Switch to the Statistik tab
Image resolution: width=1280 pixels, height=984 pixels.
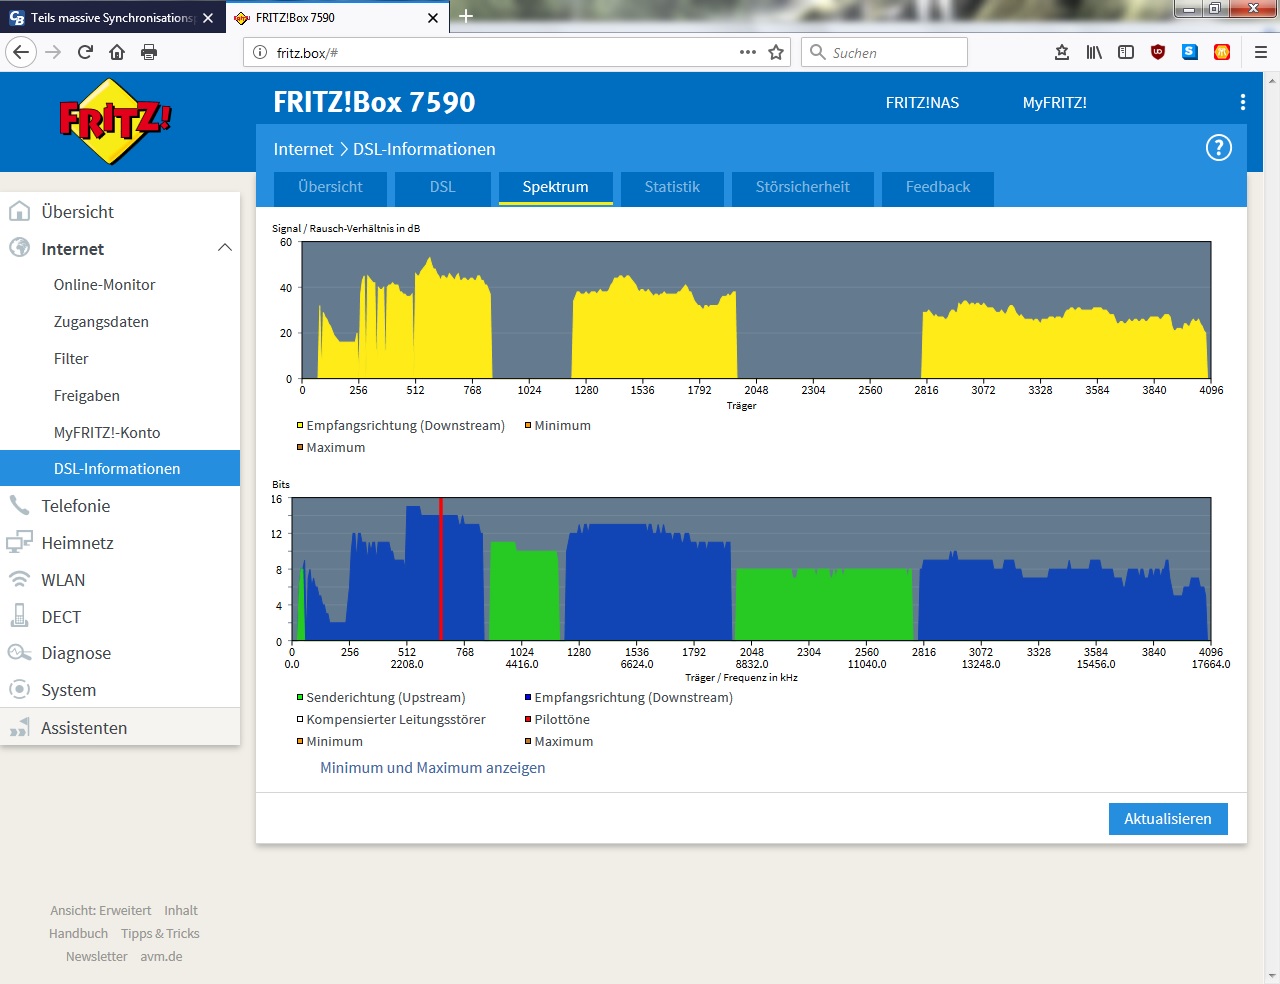click(672, 188)
